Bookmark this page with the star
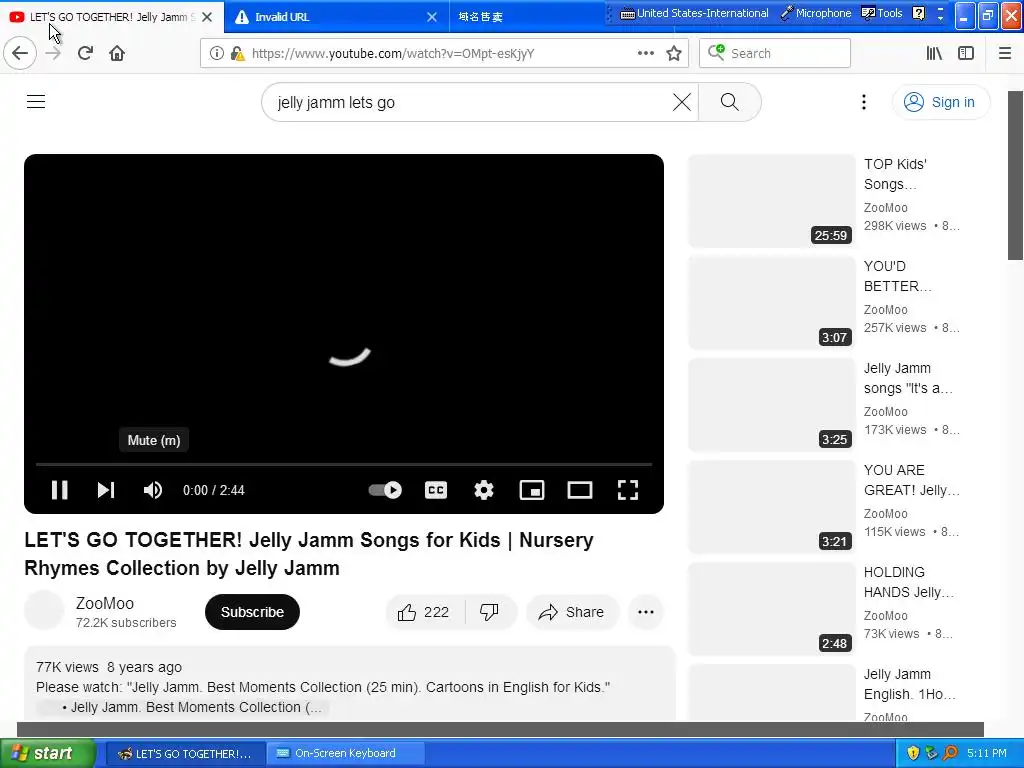This screenshot has width=1024, height=768. pos(674,54)
